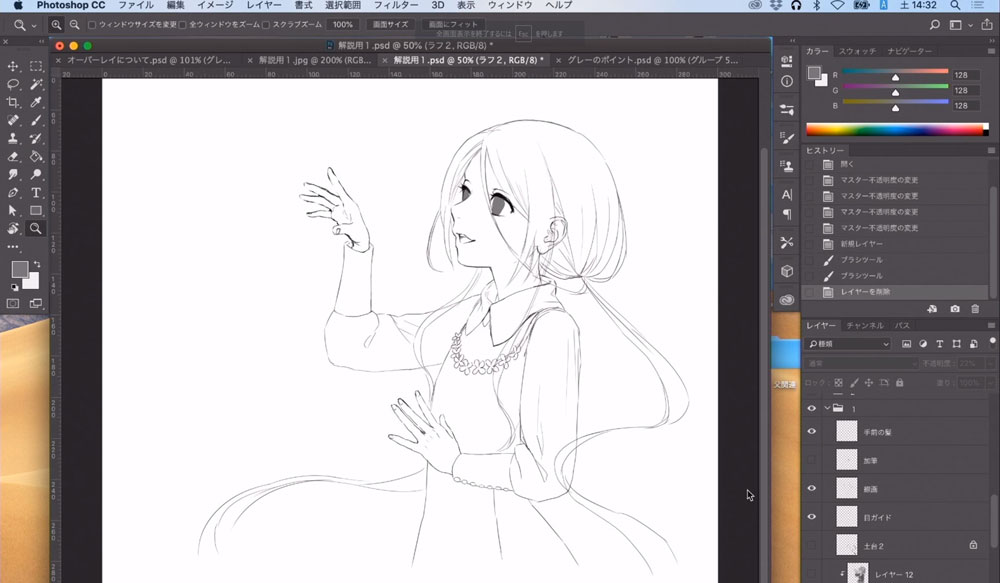Switch to the チャンネル tab
The width and height of the screenshot is (1000, 583).
point(865,326)
